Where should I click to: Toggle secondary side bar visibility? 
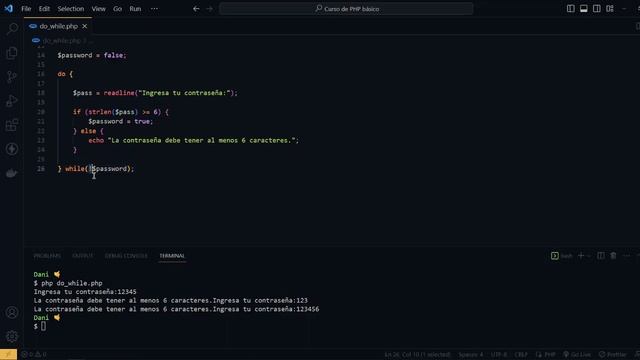597,9
